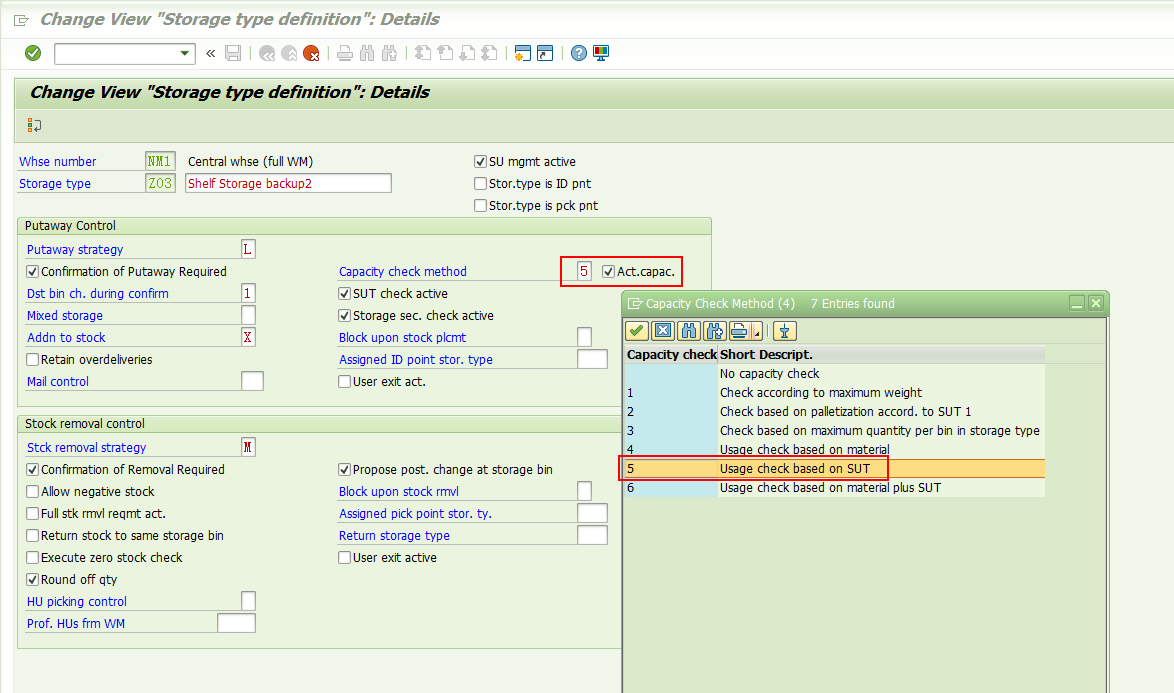Click the 'Short Descript.' column header
This screenshot has width=1174, height=693.
(881, 355)
